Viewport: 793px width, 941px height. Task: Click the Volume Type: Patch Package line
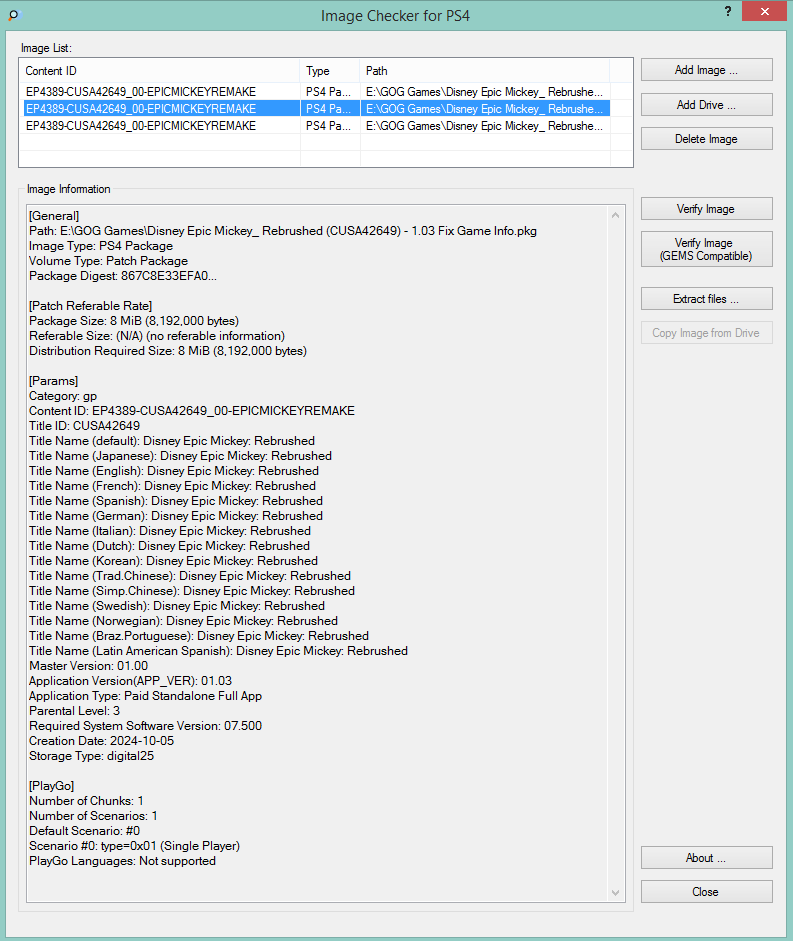pos(109,261)
